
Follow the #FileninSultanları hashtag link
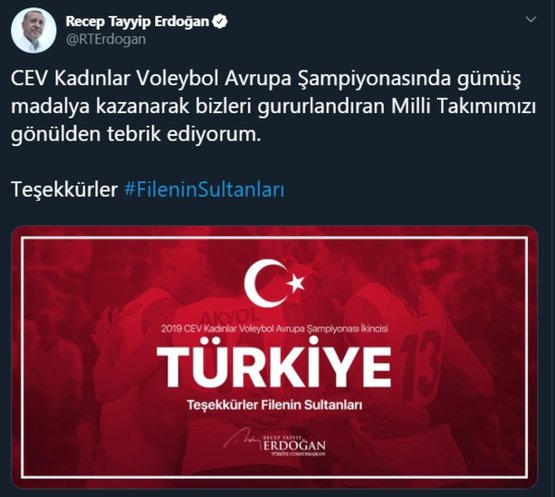[x=204, y=190]
